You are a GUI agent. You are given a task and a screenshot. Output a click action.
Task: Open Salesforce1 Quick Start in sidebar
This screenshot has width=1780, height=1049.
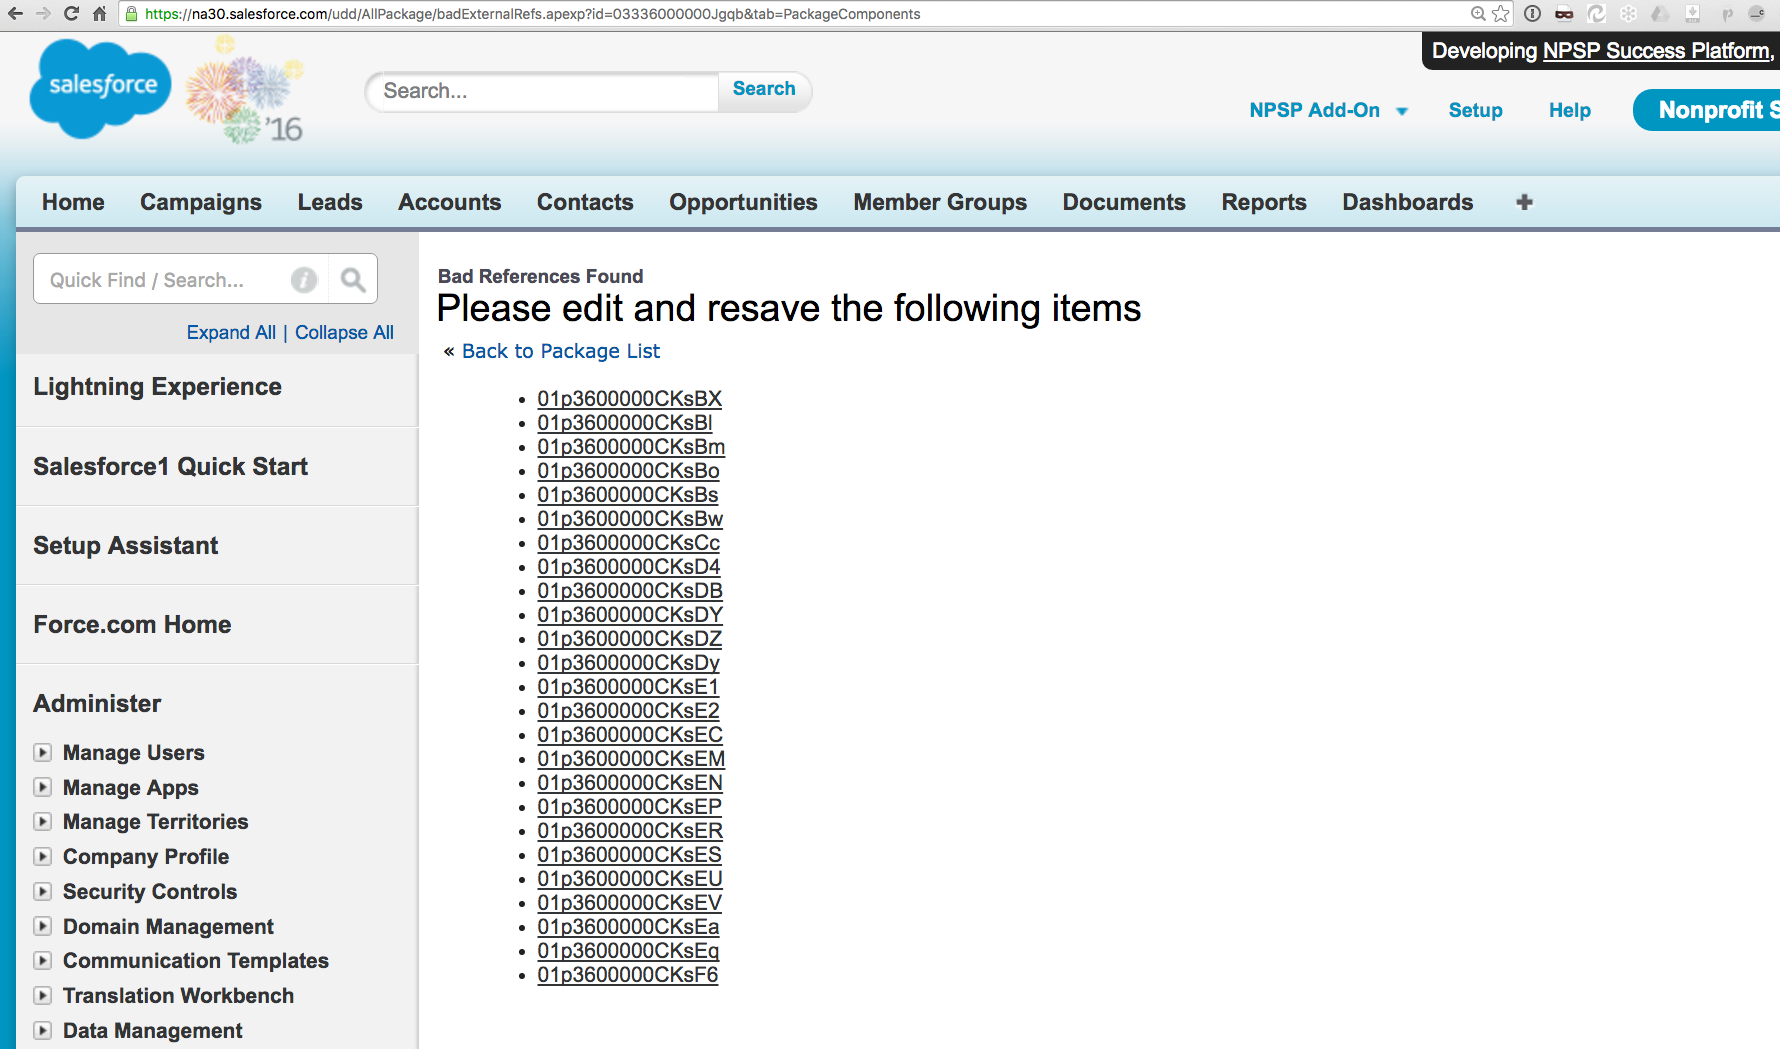click(170, 466)
